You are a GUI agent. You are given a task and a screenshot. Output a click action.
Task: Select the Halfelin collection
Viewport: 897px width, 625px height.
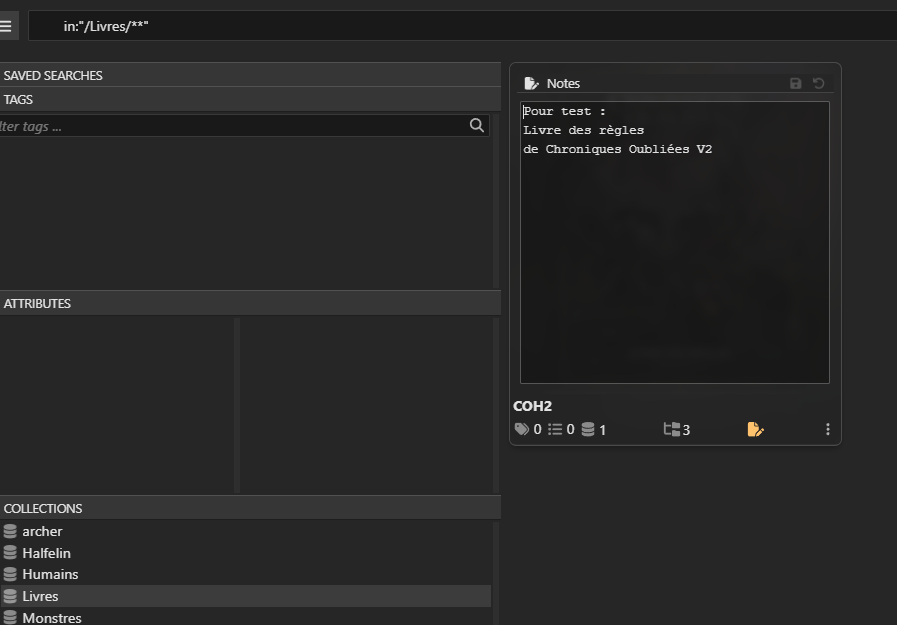coord(46,553)
